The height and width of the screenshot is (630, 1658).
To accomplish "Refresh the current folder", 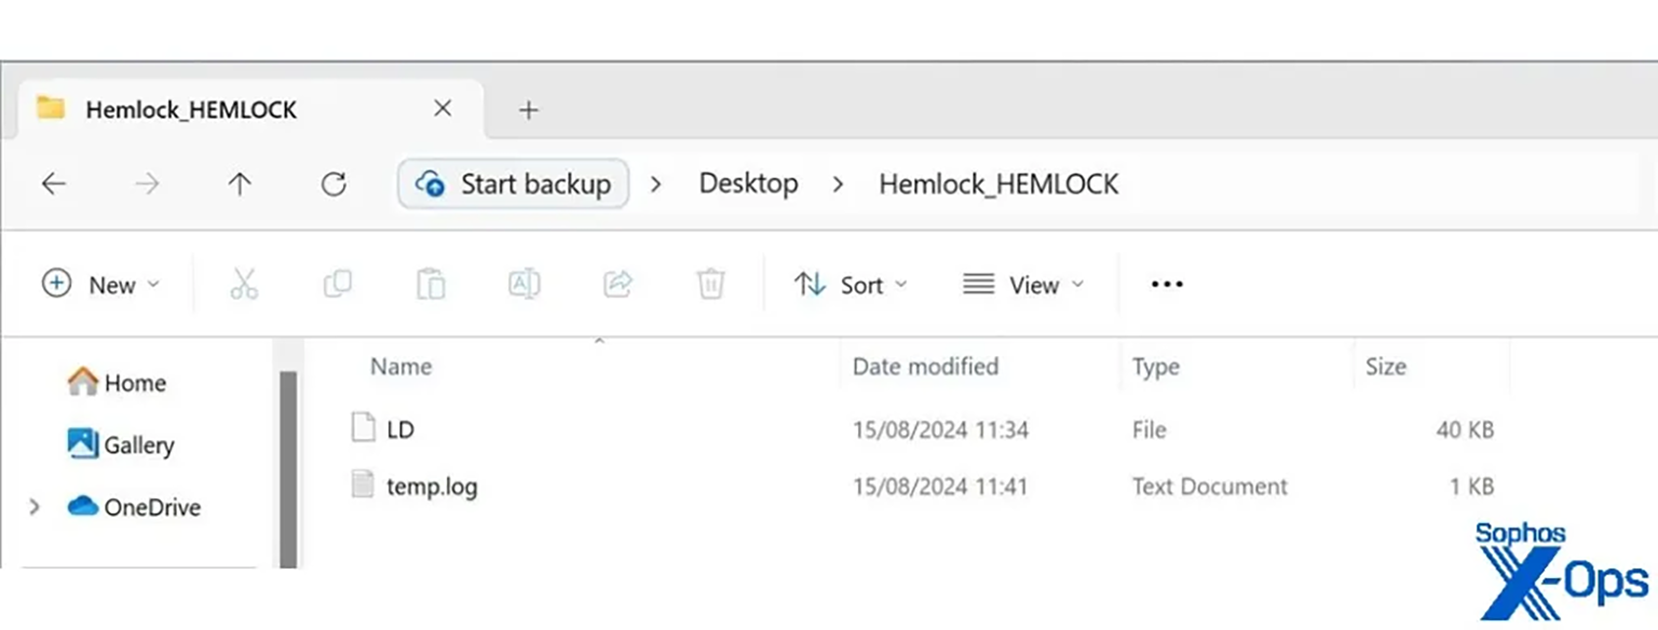I will pos(335,184).
